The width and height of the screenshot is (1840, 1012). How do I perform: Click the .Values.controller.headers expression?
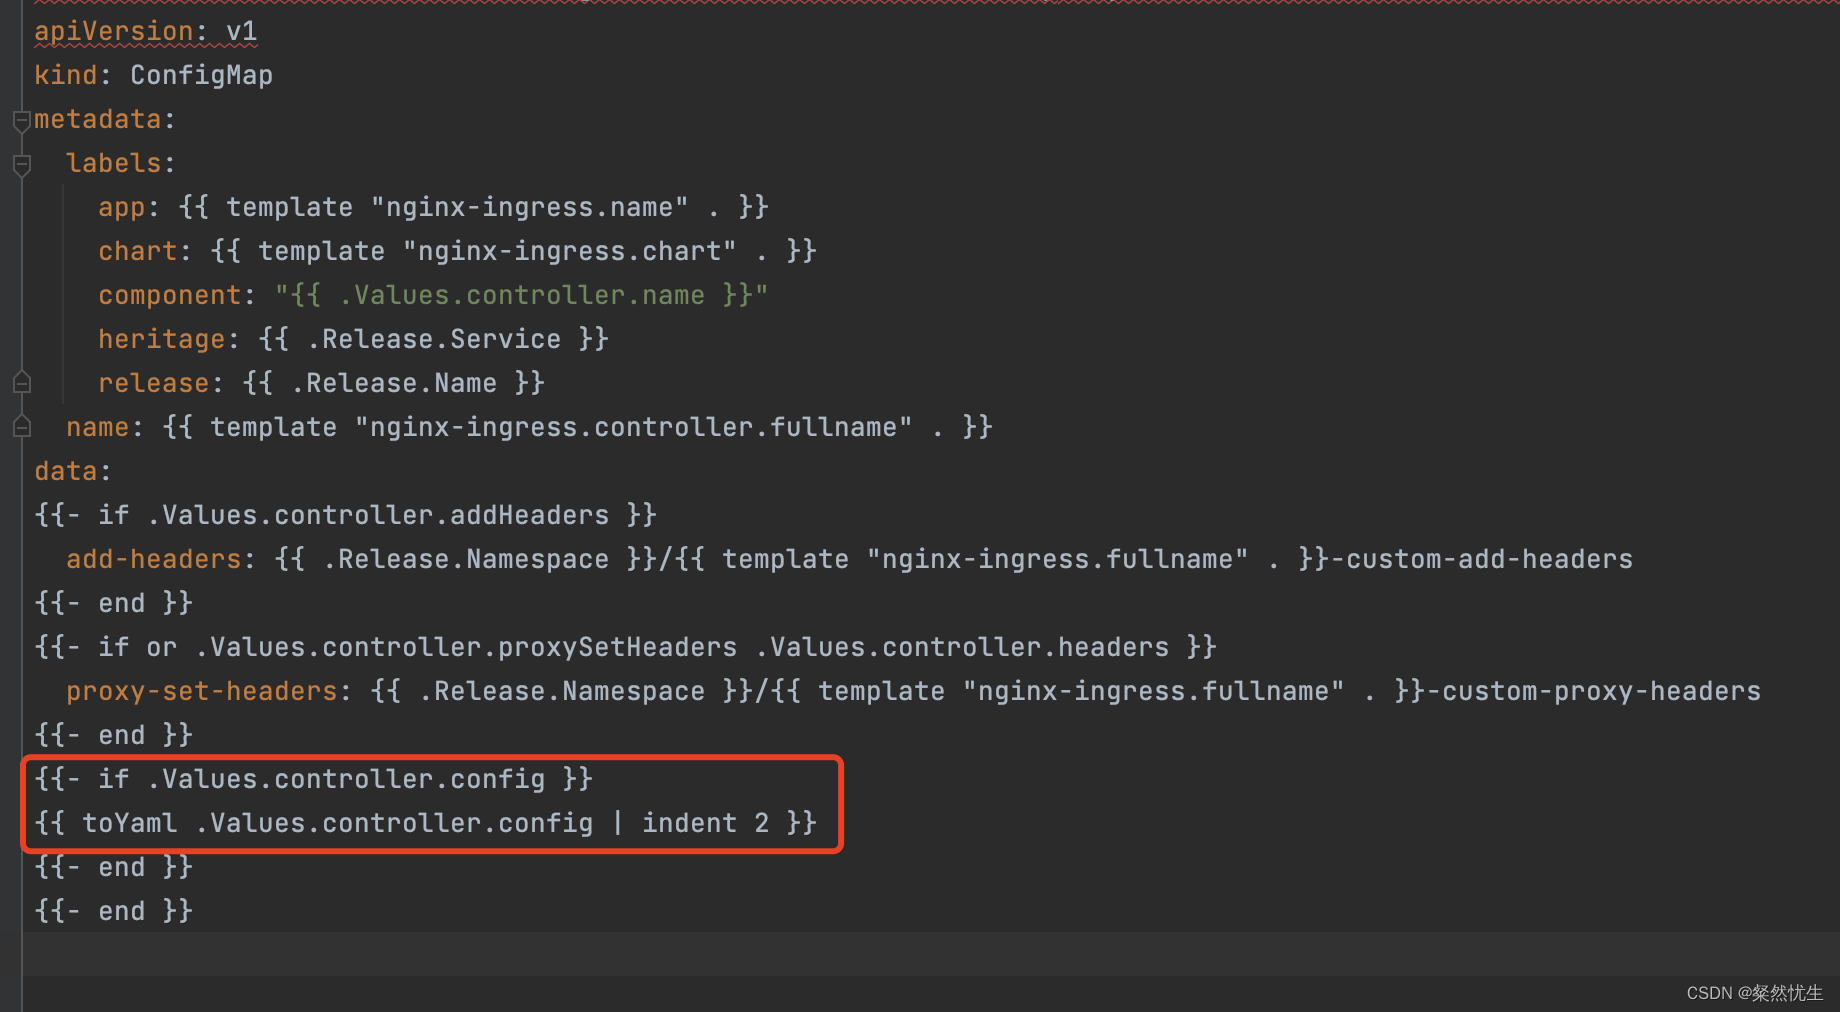click(961, 648)
